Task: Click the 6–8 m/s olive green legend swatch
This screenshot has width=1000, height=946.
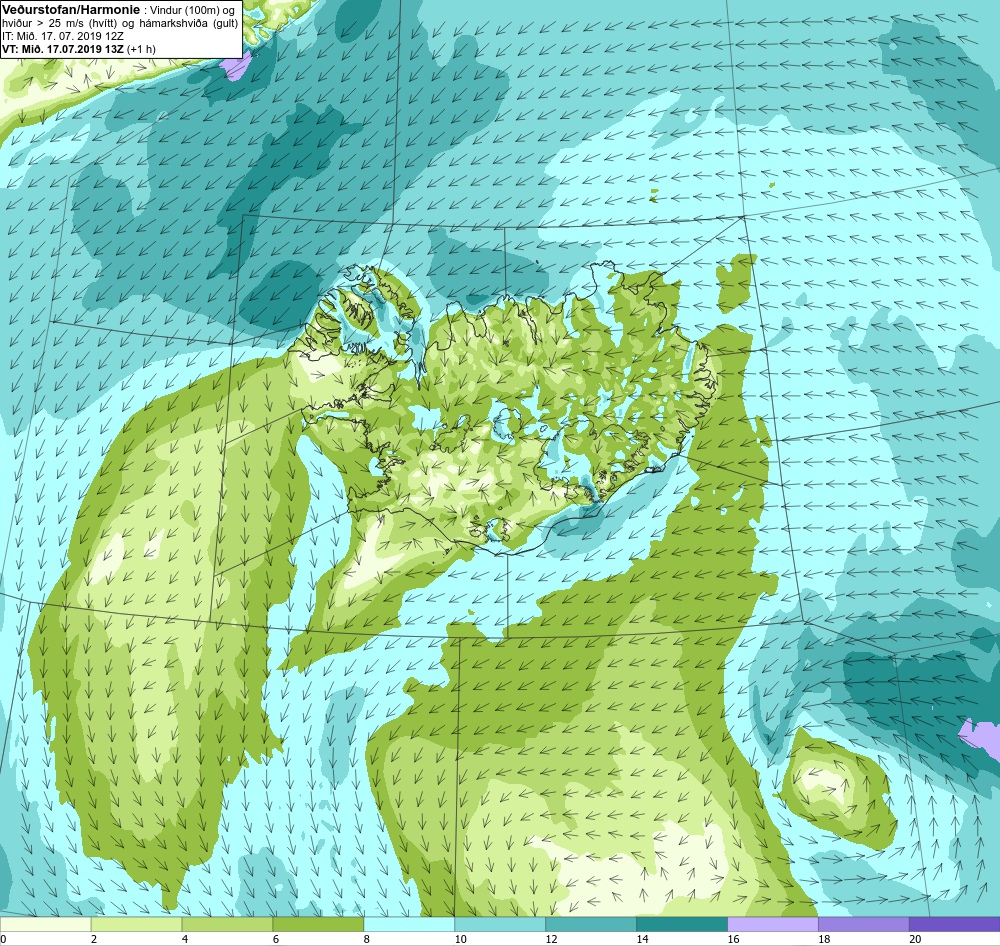Action: pyautogui.click(x=318, y=924)
